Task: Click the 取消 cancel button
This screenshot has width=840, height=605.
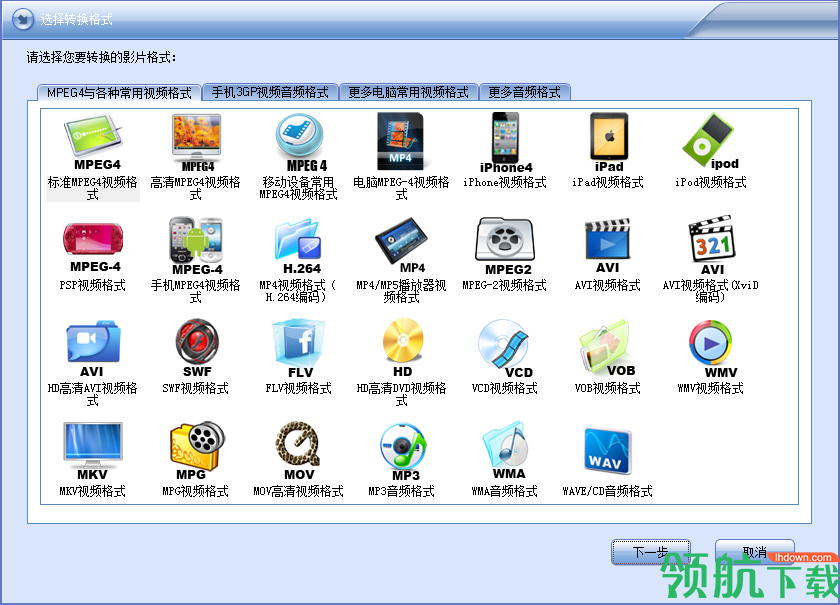Action: (754, 552)
